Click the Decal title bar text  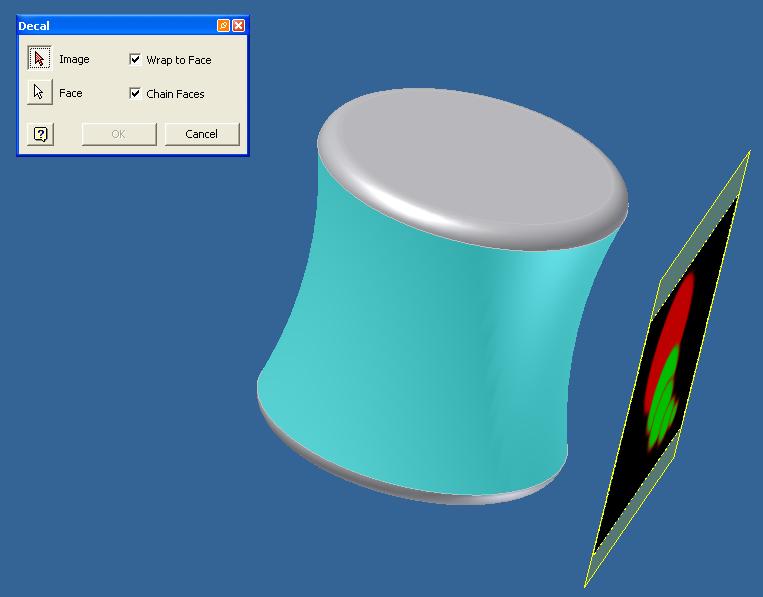click(x=34, y=26)
